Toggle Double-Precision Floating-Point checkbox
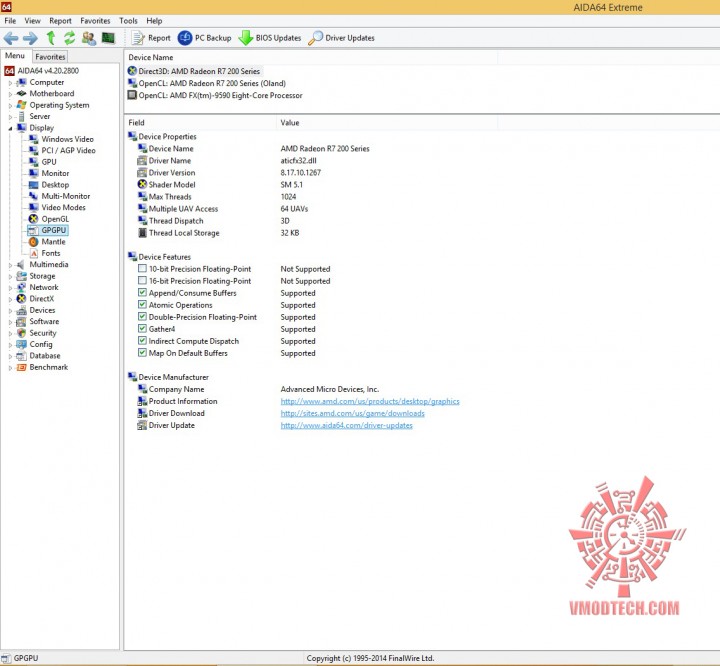This screenshot has height=666, width=720. pos(142,317)
